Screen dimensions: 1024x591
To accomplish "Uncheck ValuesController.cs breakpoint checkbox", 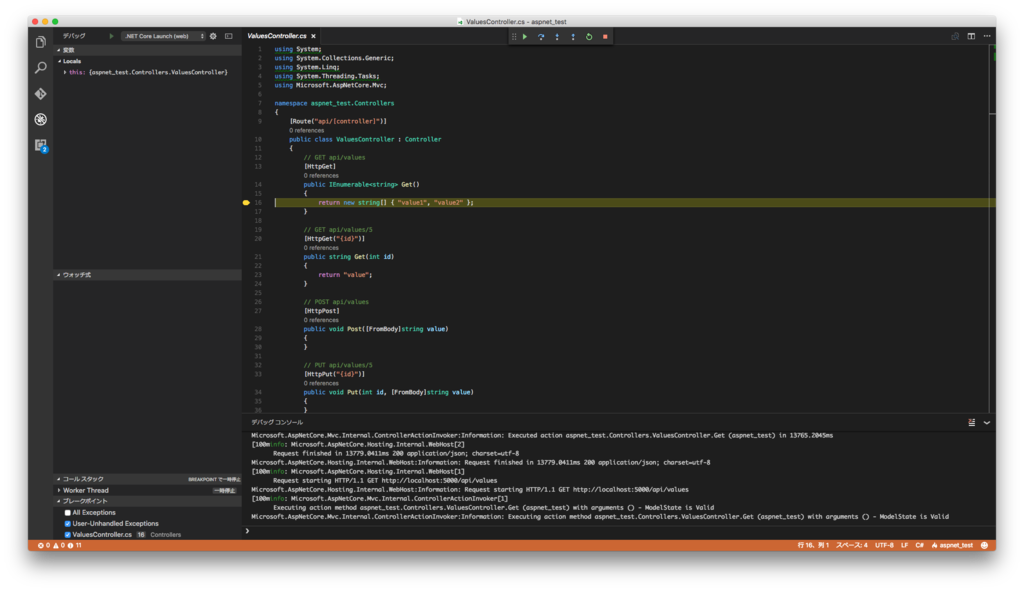I will pyautogui.click(x=67, y=535).
